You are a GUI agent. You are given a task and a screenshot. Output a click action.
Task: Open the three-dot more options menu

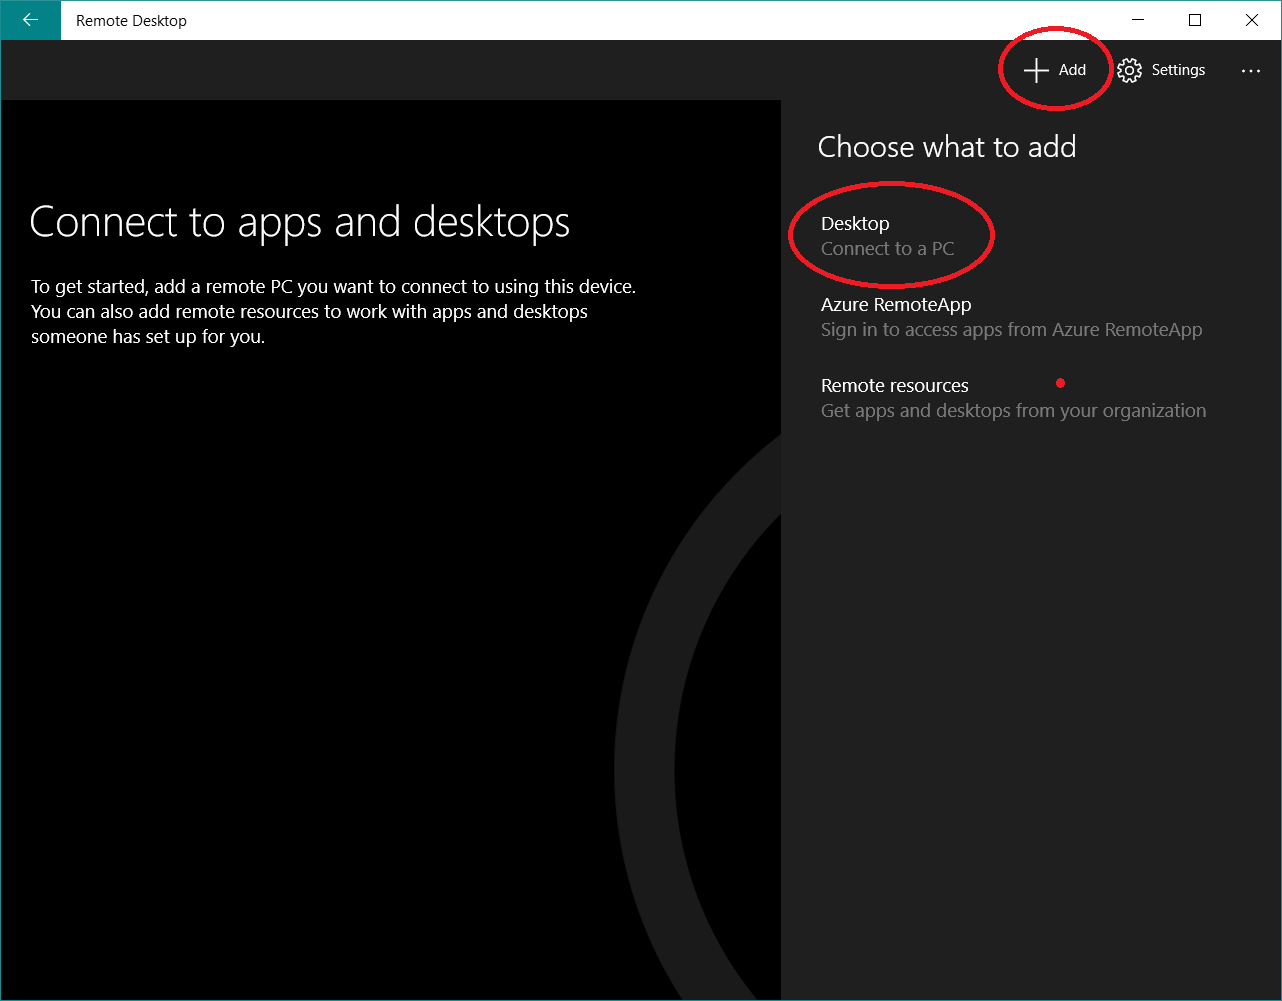(x=1251, y=70)
